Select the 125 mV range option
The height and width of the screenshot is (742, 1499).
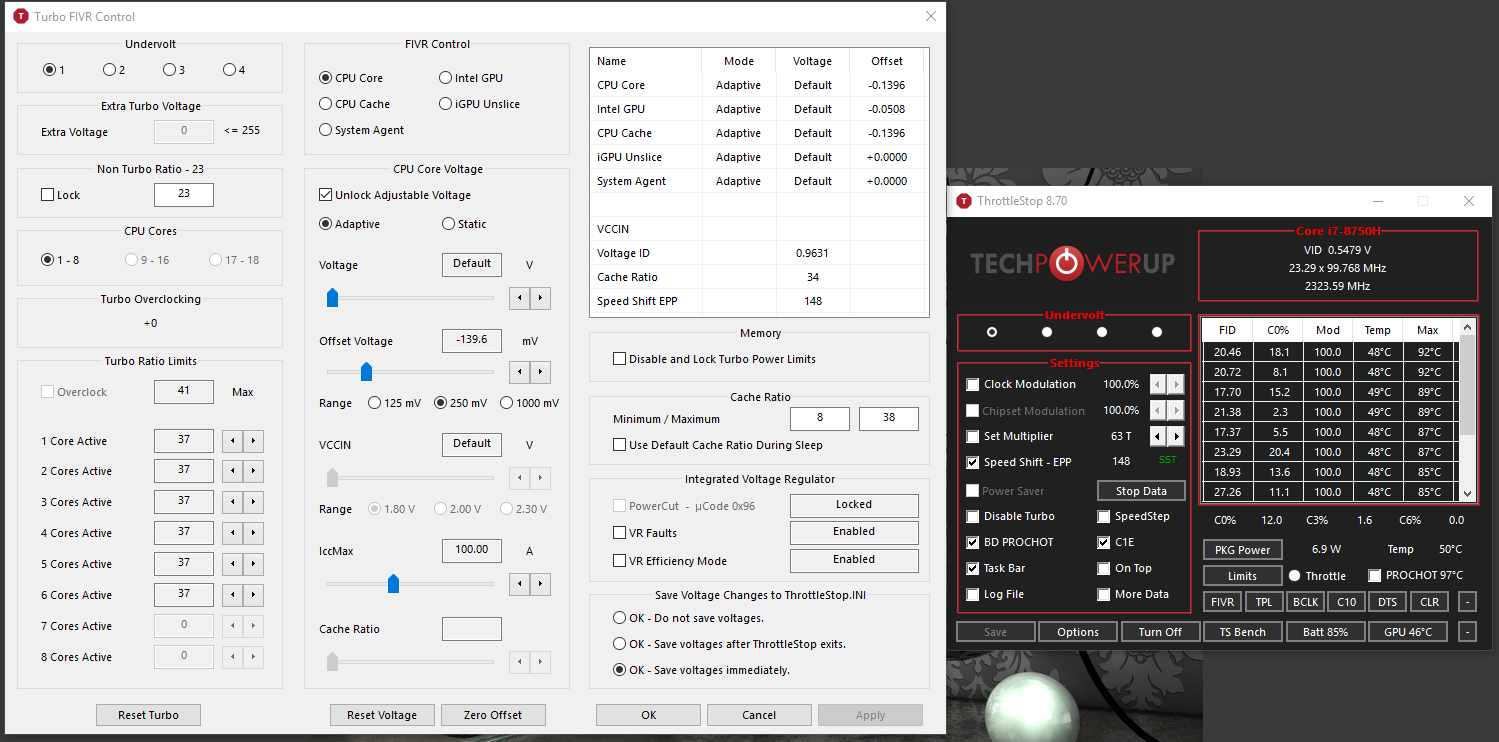(x=375, y=403)
